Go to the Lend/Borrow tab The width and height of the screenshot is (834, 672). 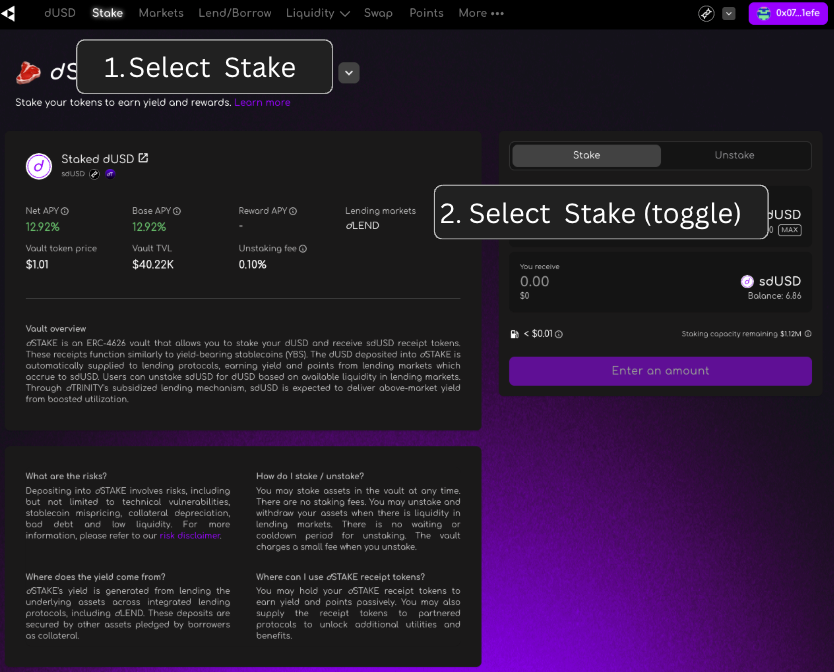235,13
